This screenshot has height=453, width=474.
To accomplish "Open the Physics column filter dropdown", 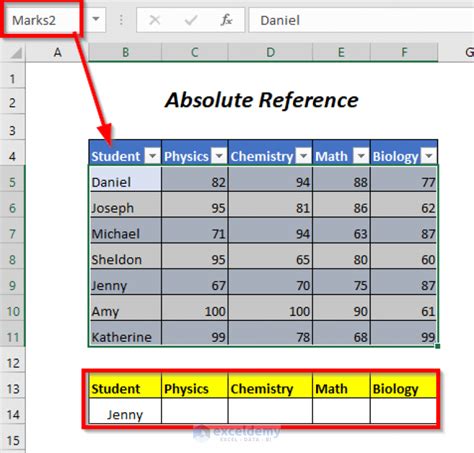I will pos(219,156).
